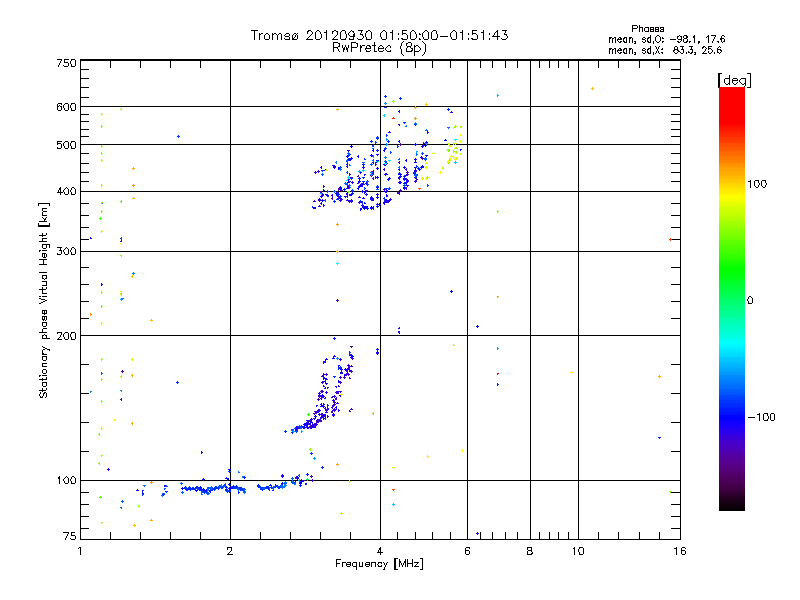The image size is (800, 600).
Task: Click the x-axis tick label '8'
Action: (x=530, y=551)
